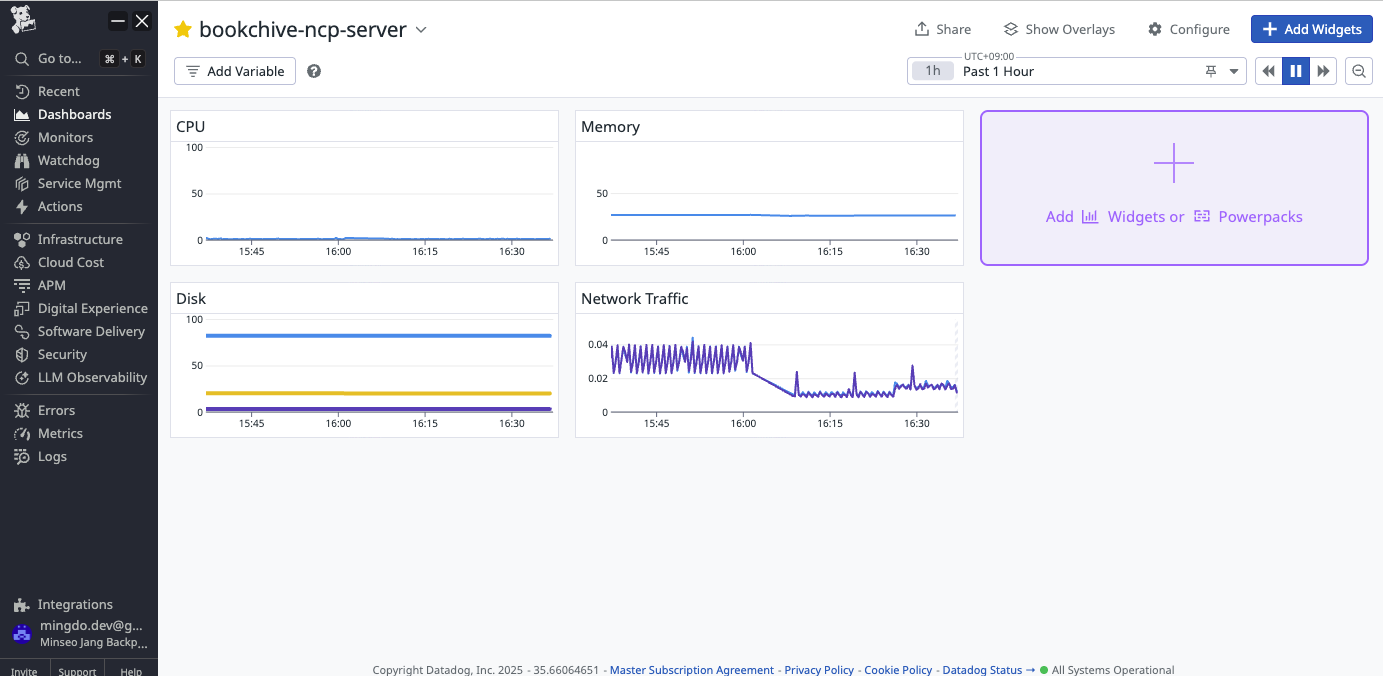1383x676 pixels.
Task: Click the Digital Experience sidebar icon
Action: click(22, 308)
